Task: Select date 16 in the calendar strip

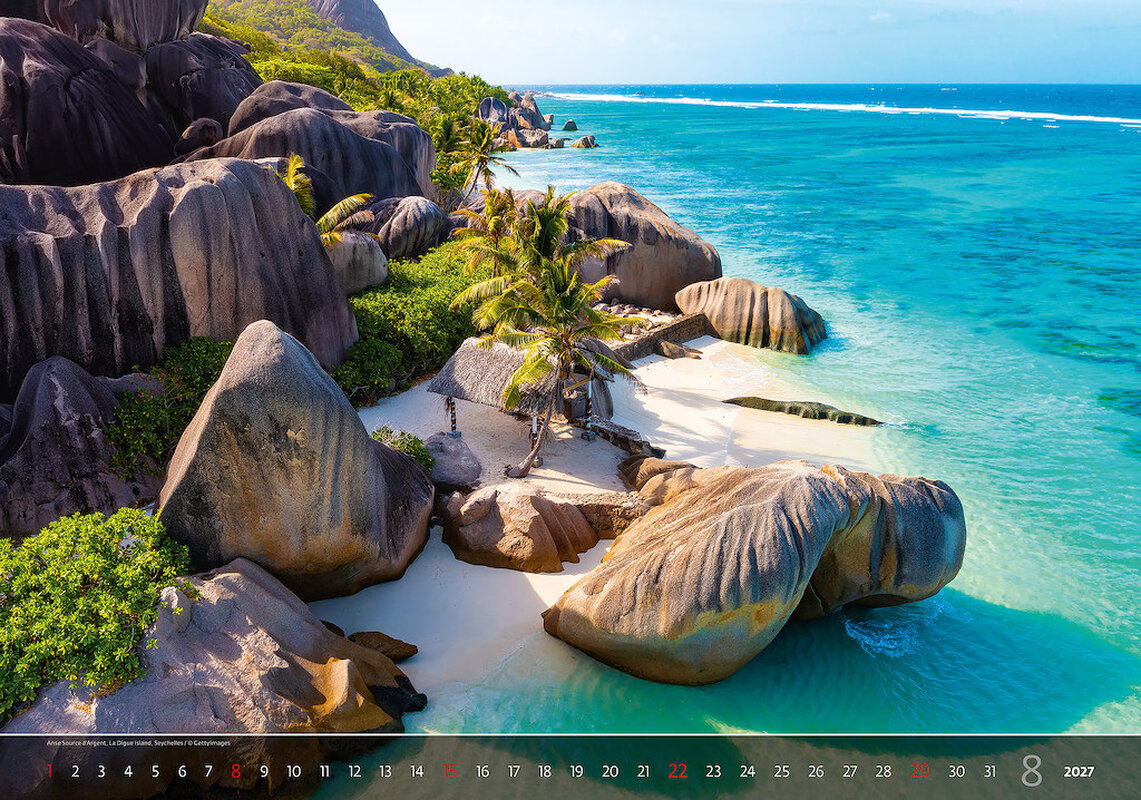Action: (482, 772)
